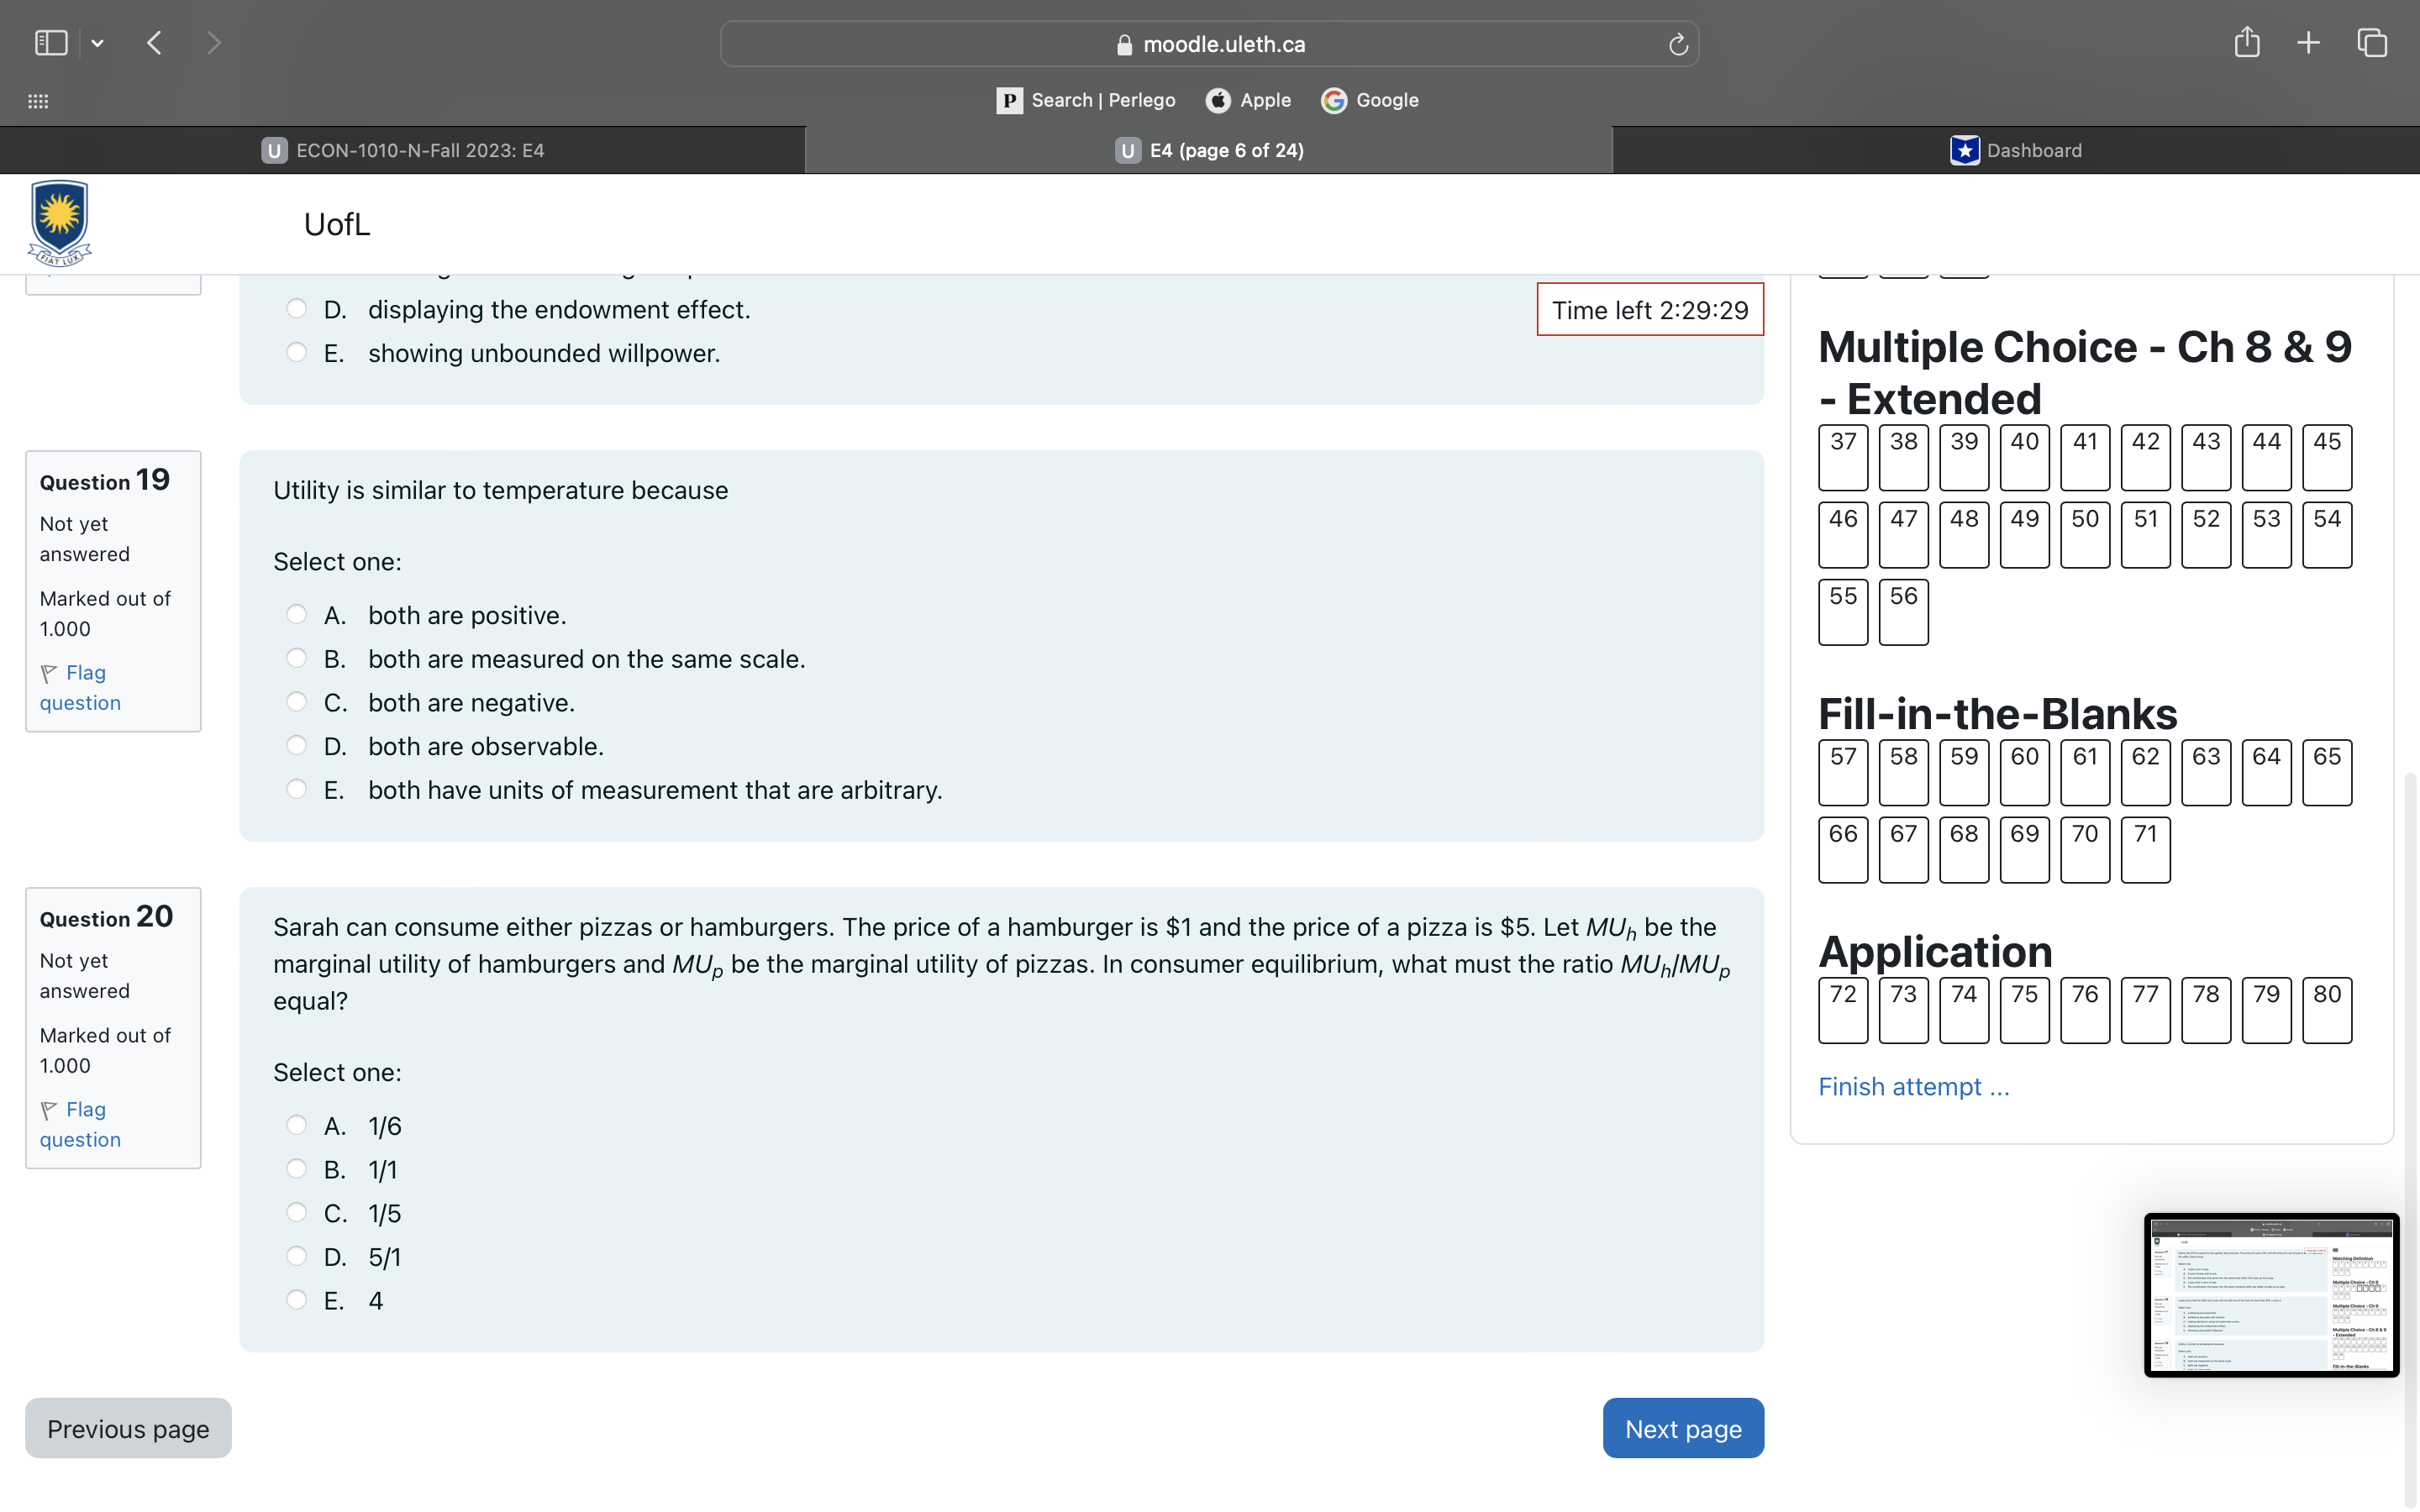Click the Next page button
Screen dimensions: 2420x1512
1682,1428
